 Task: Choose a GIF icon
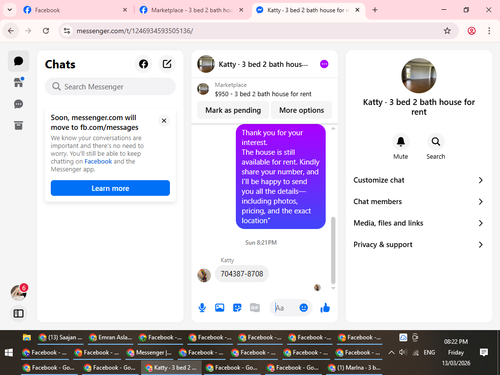pos(255,308)
